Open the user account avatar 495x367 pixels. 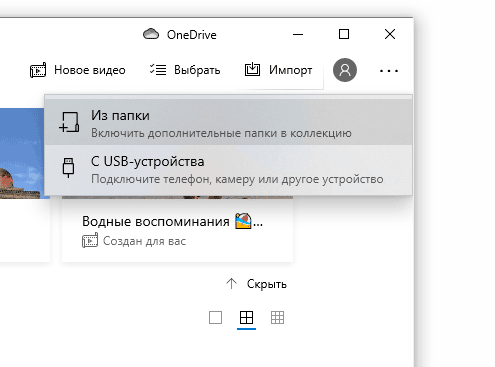coord(345,70)
